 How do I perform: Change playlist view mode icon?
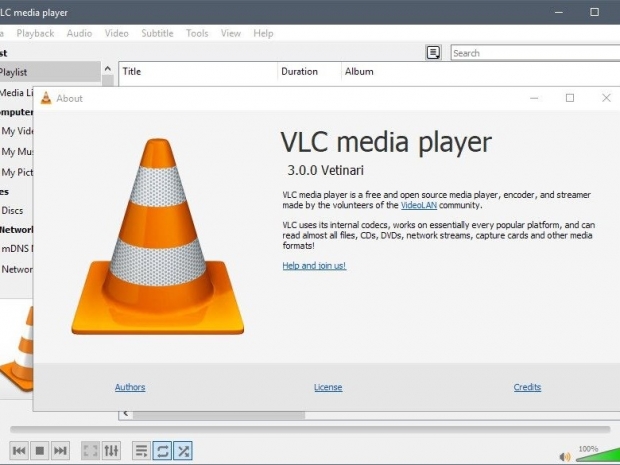433,53
